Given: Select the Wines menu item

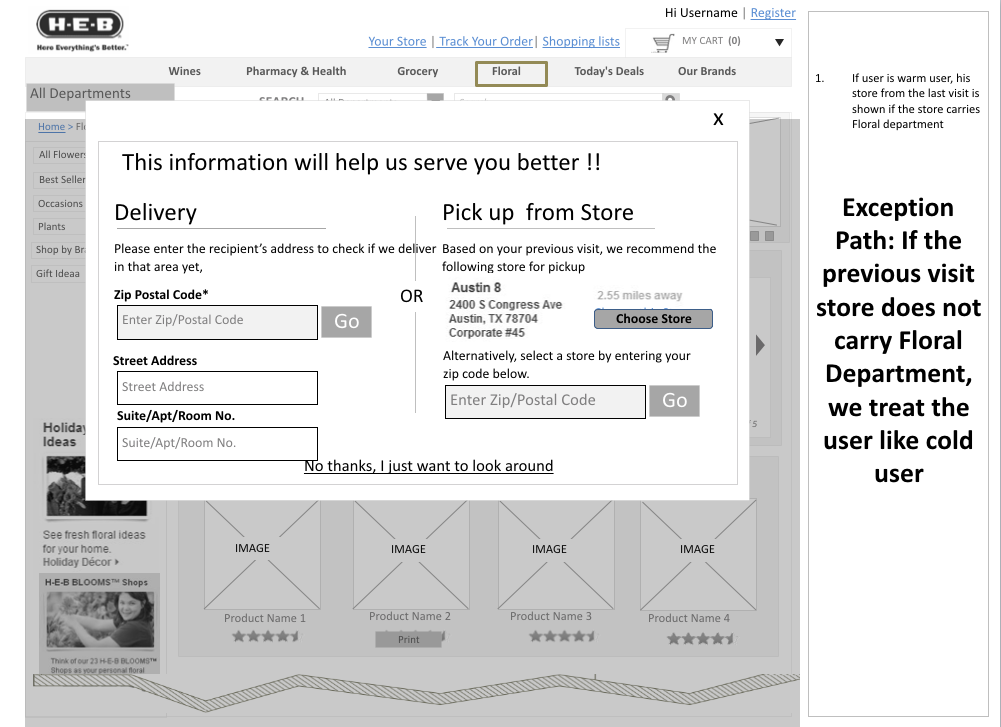Looking at the screenshot, I should tap(184, 71).
